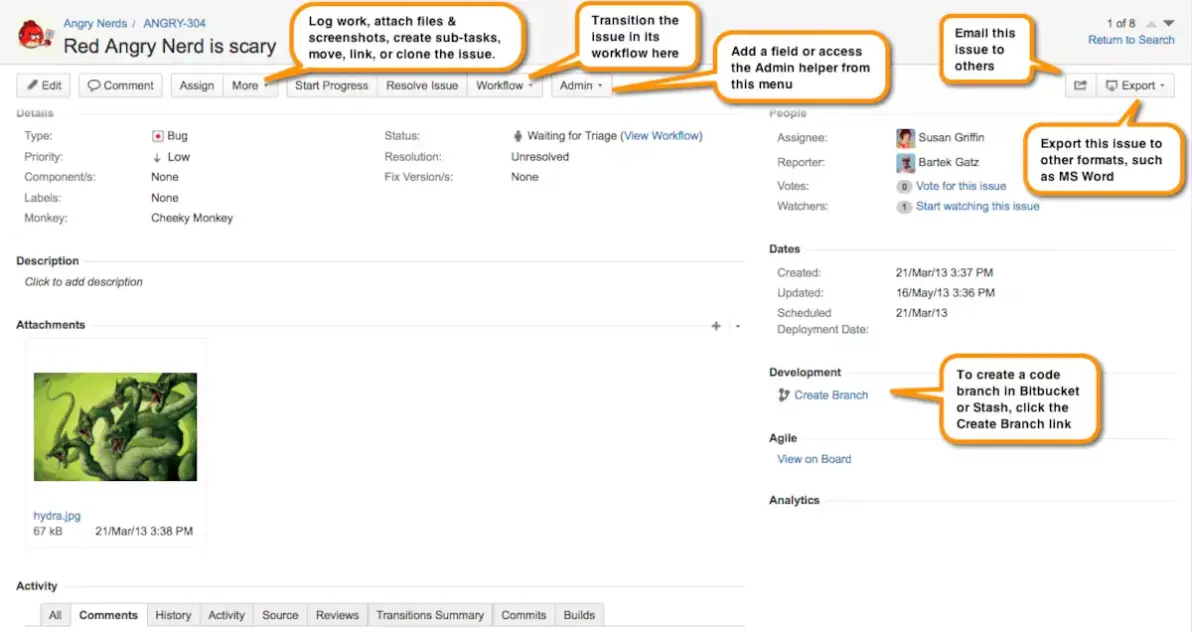Switch to the Transitions Summary tab
This screenshot has height=632, width=1192.
(430, 615)
